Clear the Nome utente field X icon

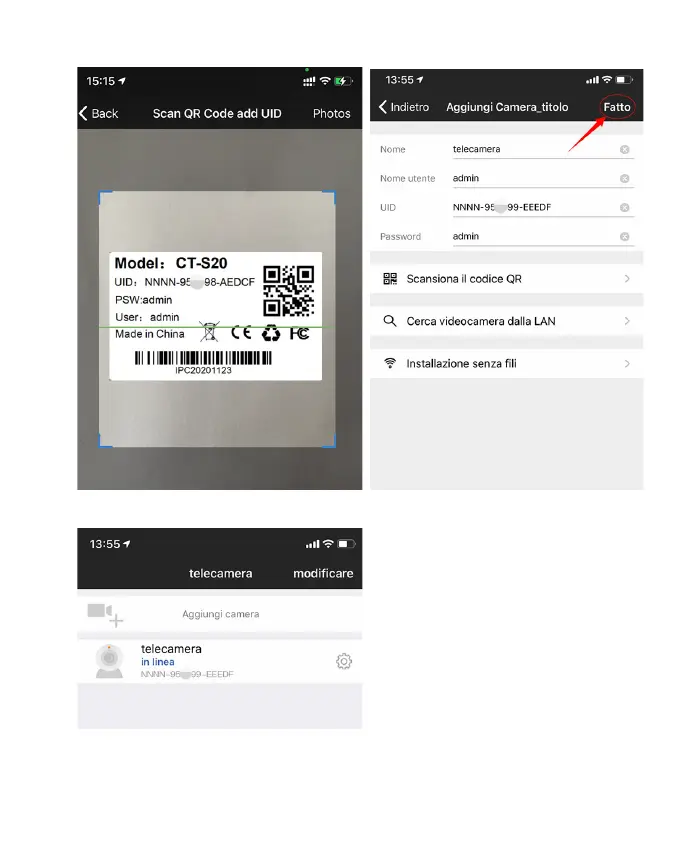(x=625, y=178)
